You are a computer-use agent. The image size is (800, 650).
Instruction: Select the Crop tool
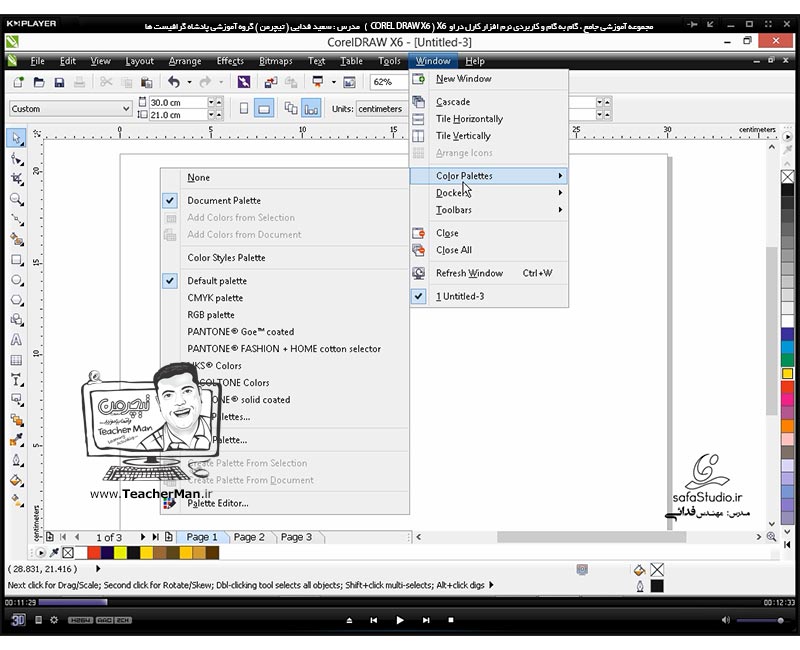pos(16,179)
